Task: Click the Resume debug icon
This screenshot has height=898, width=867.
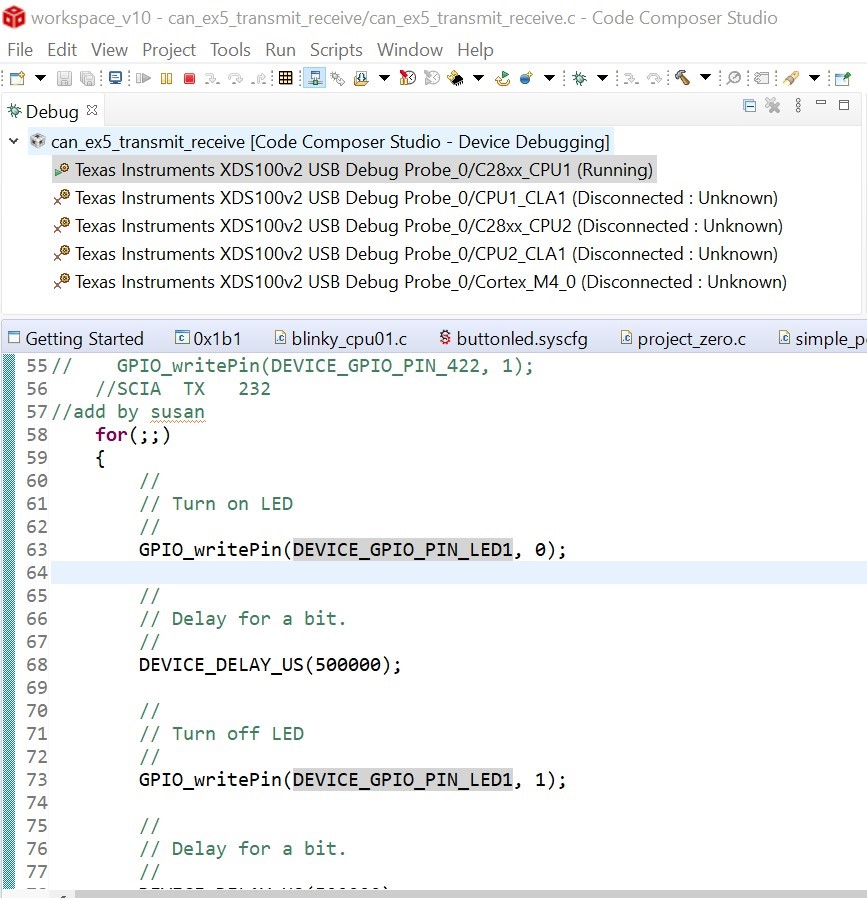Action: (143, 78)
